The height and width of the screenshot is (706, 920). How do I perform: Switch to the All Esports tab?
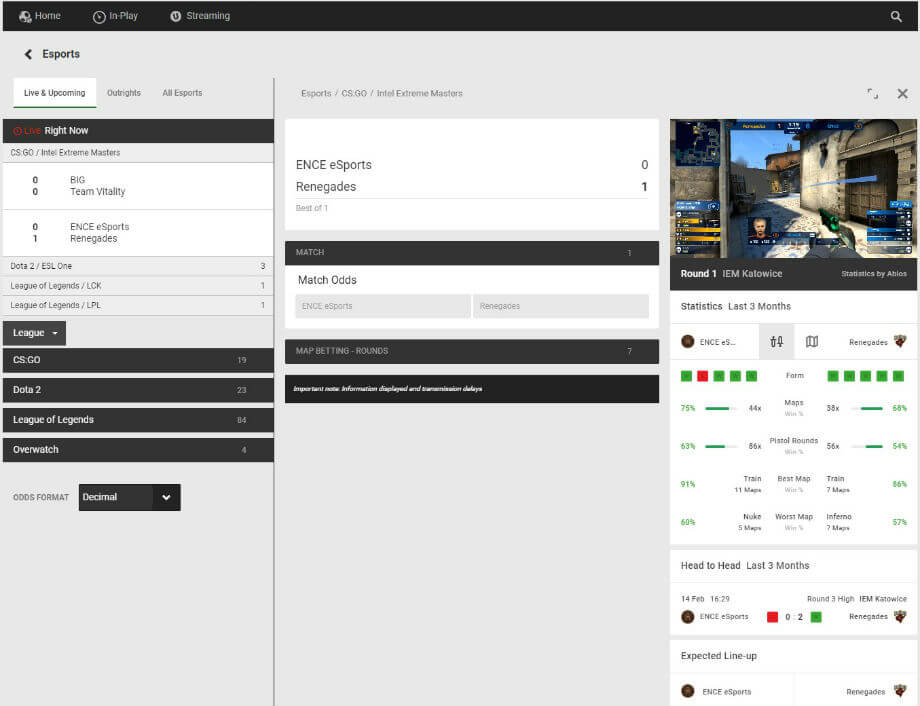pos(182,93)
